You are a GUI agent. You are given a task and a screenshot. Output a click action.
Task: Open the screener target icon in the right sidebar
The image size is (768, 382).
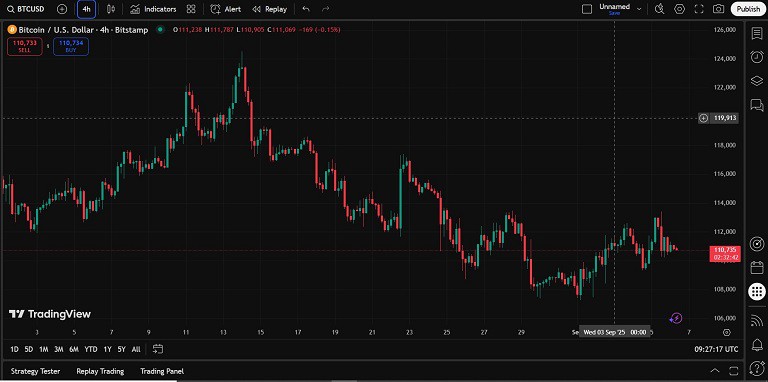pos(757,244)
